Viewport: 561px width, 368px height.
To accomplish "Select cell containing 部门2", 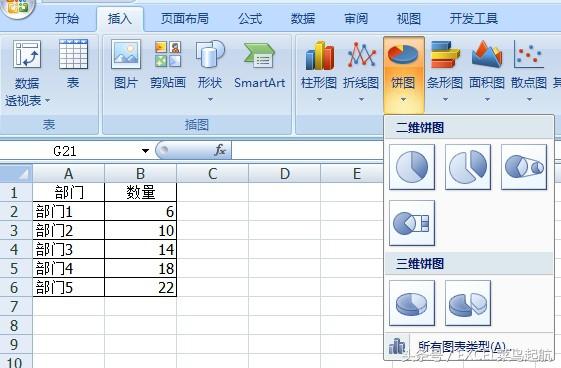I will tap(68, 231).
